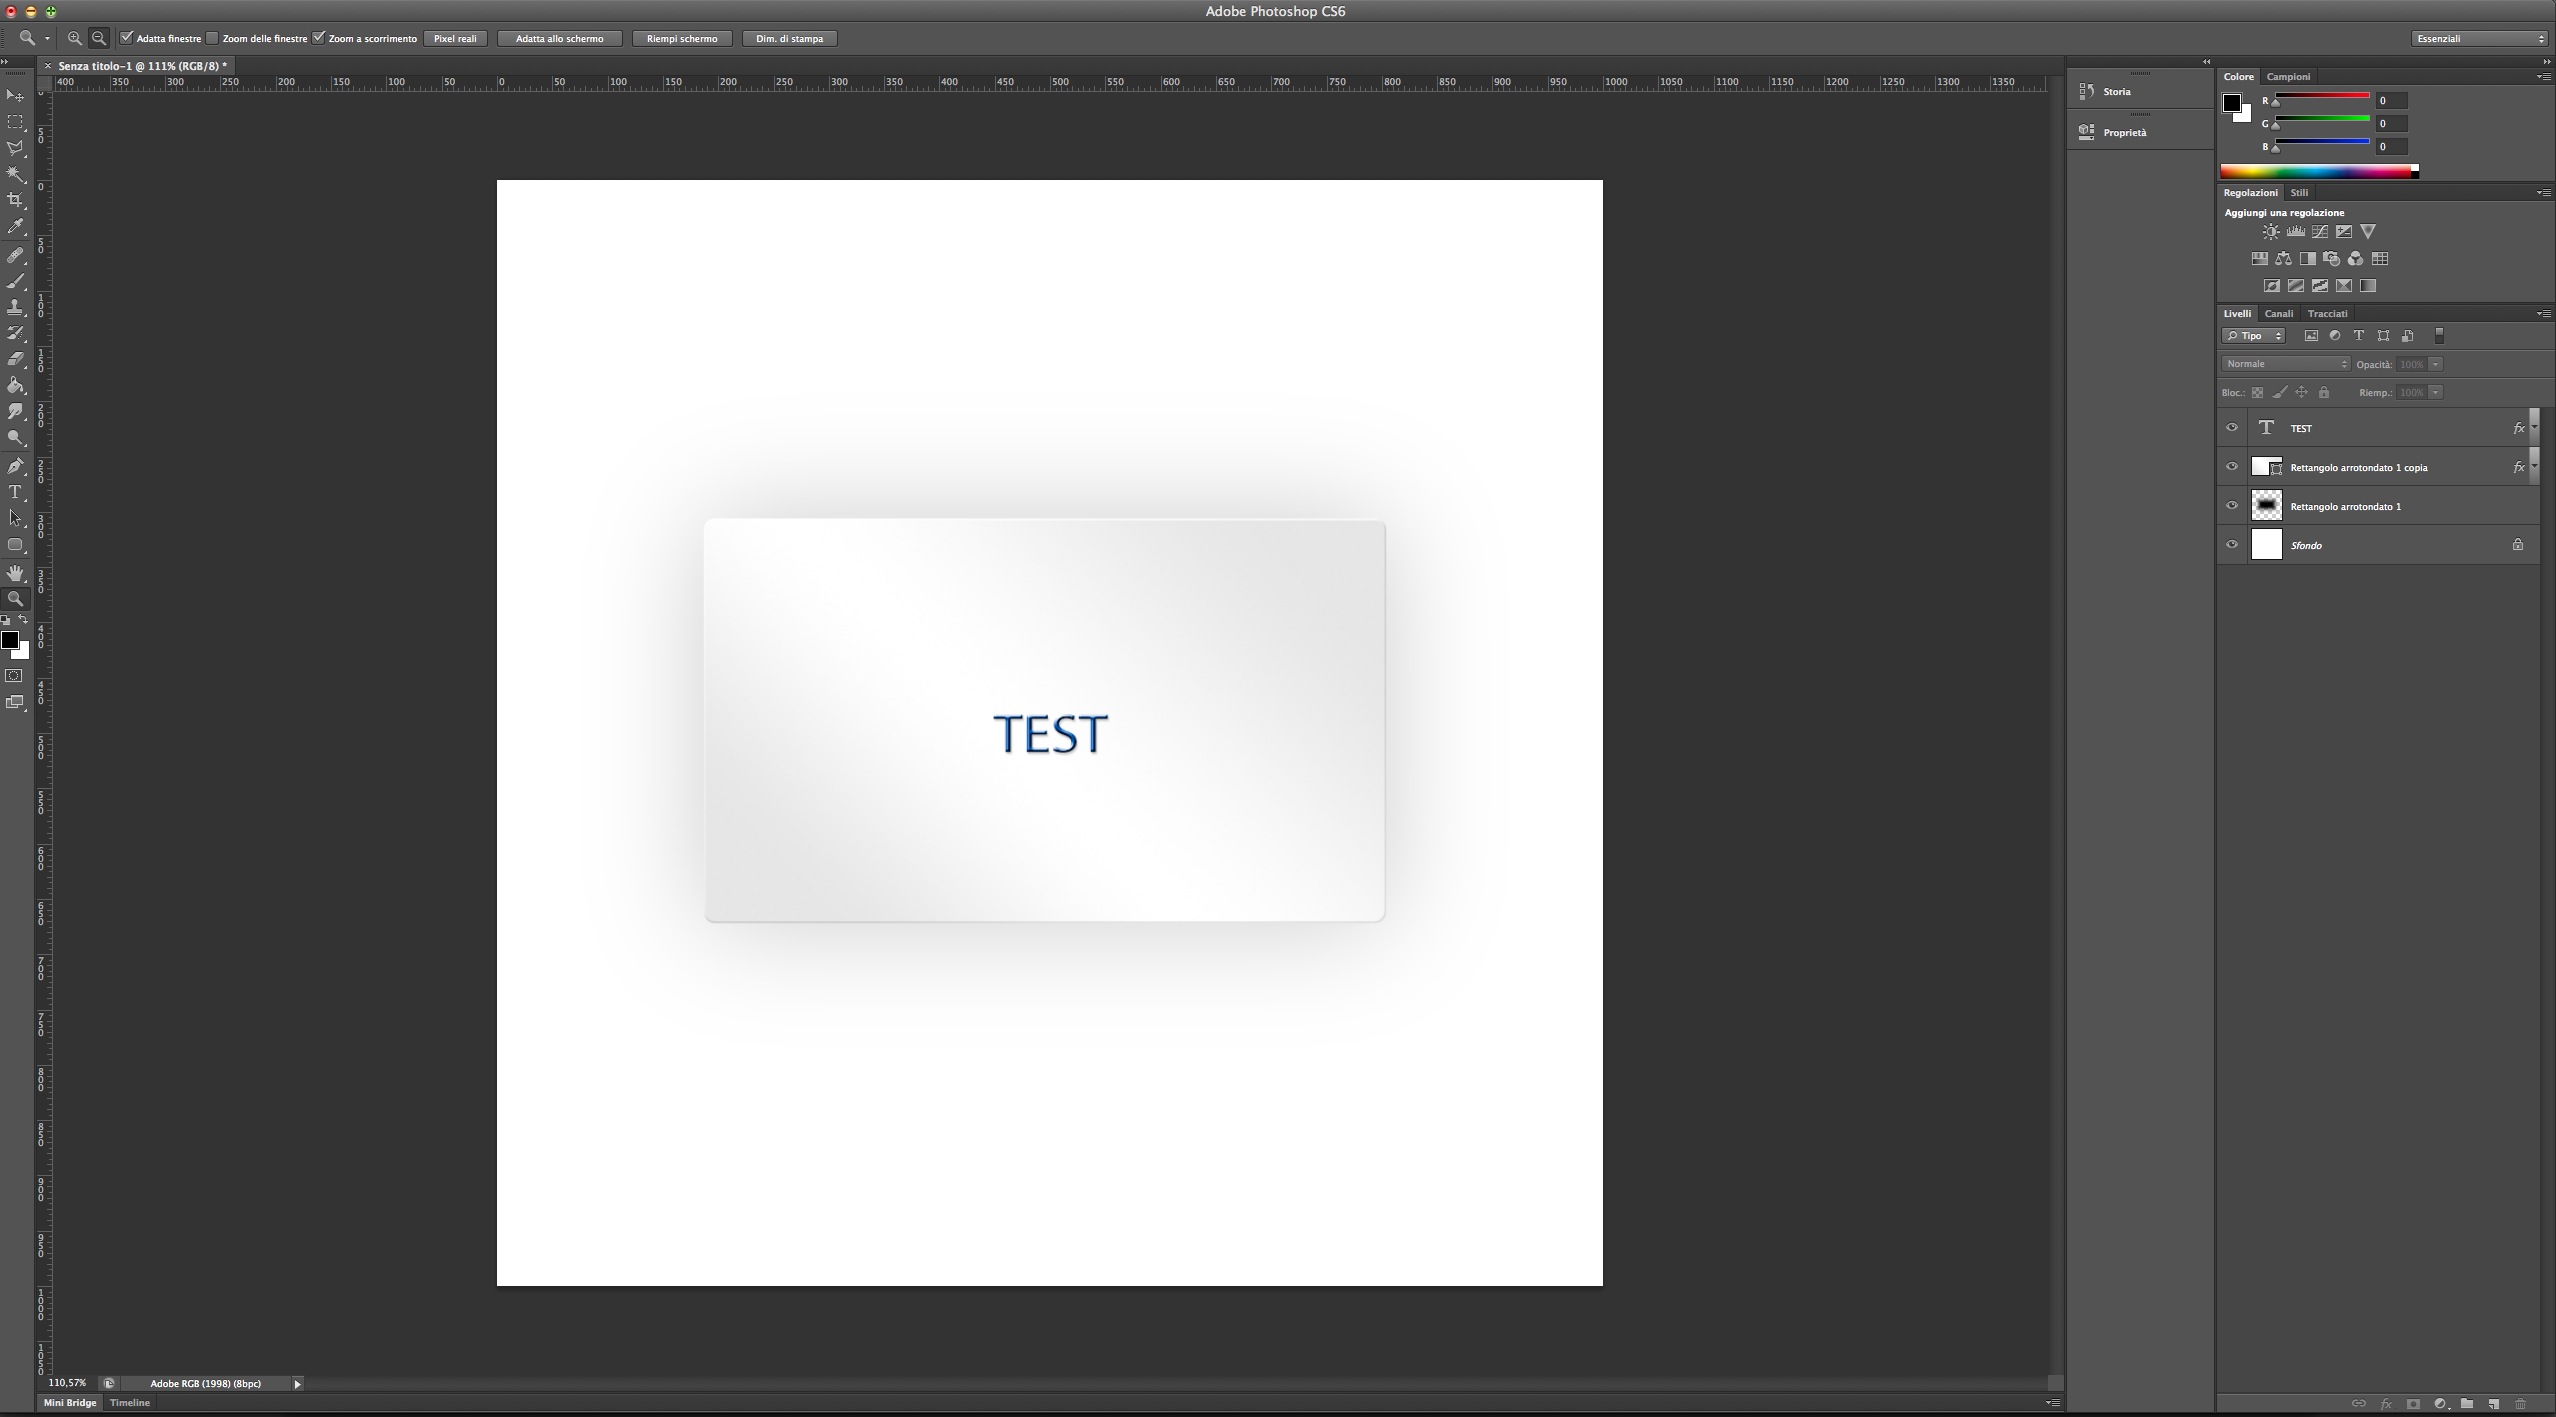Viewport: 2556px width, 1417px height.
Task: Click the Pixel reali button
Action: [x=455, y=38]
